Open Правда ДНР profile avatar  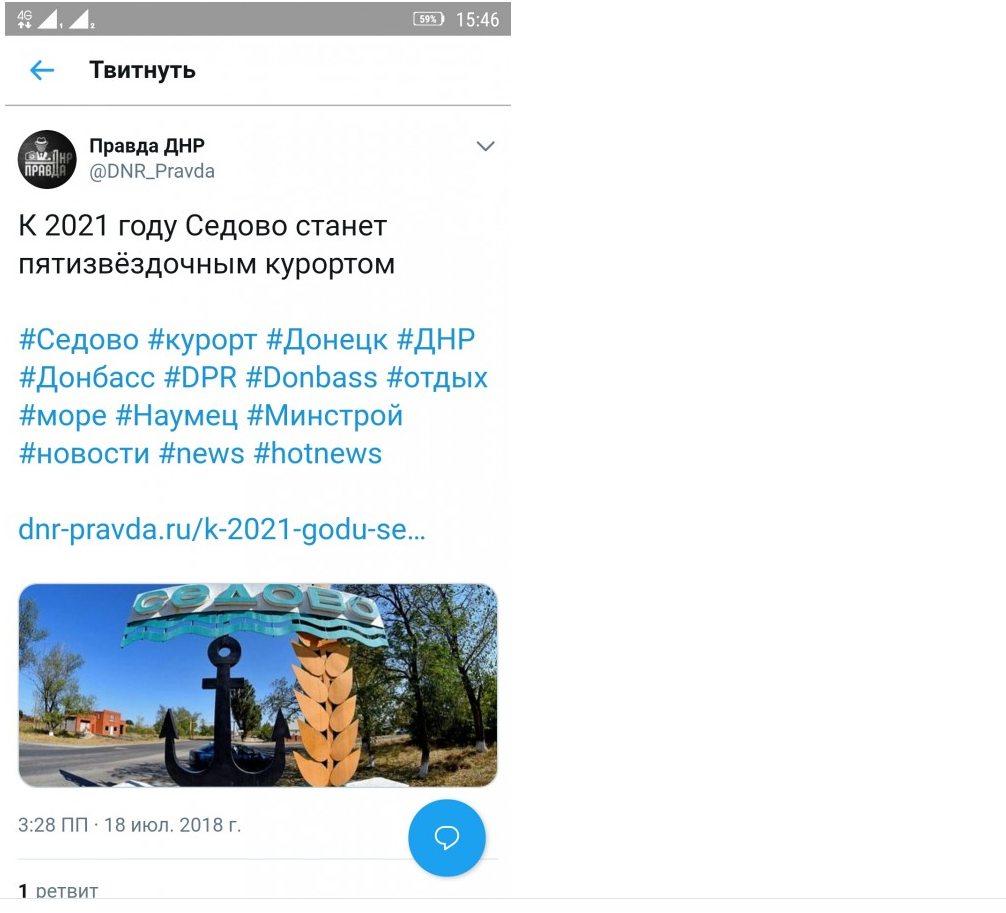[x=47, y=159]
